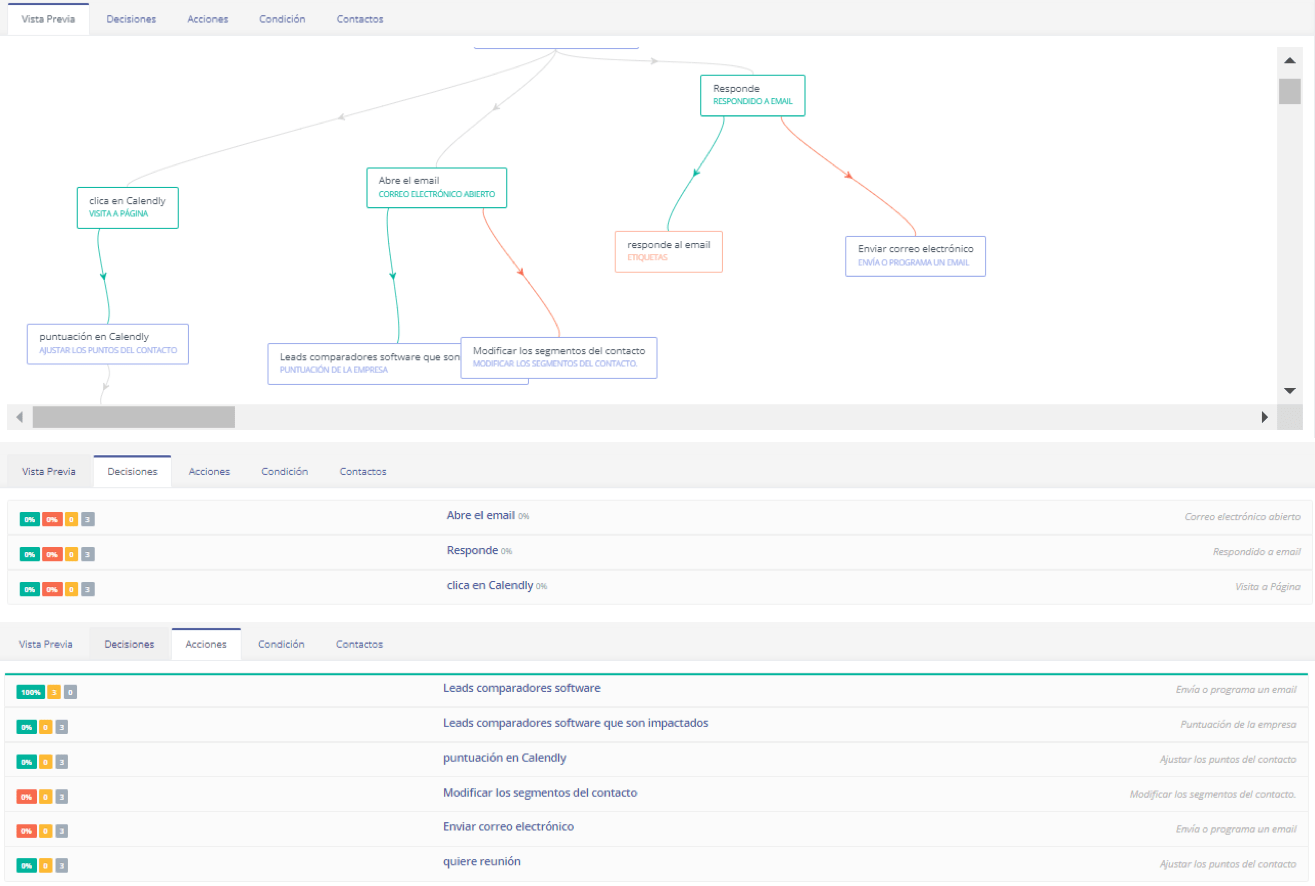Click the red 0% badge on Abre el email row
Screen dimensions: 1315x886
click(53, 519)
